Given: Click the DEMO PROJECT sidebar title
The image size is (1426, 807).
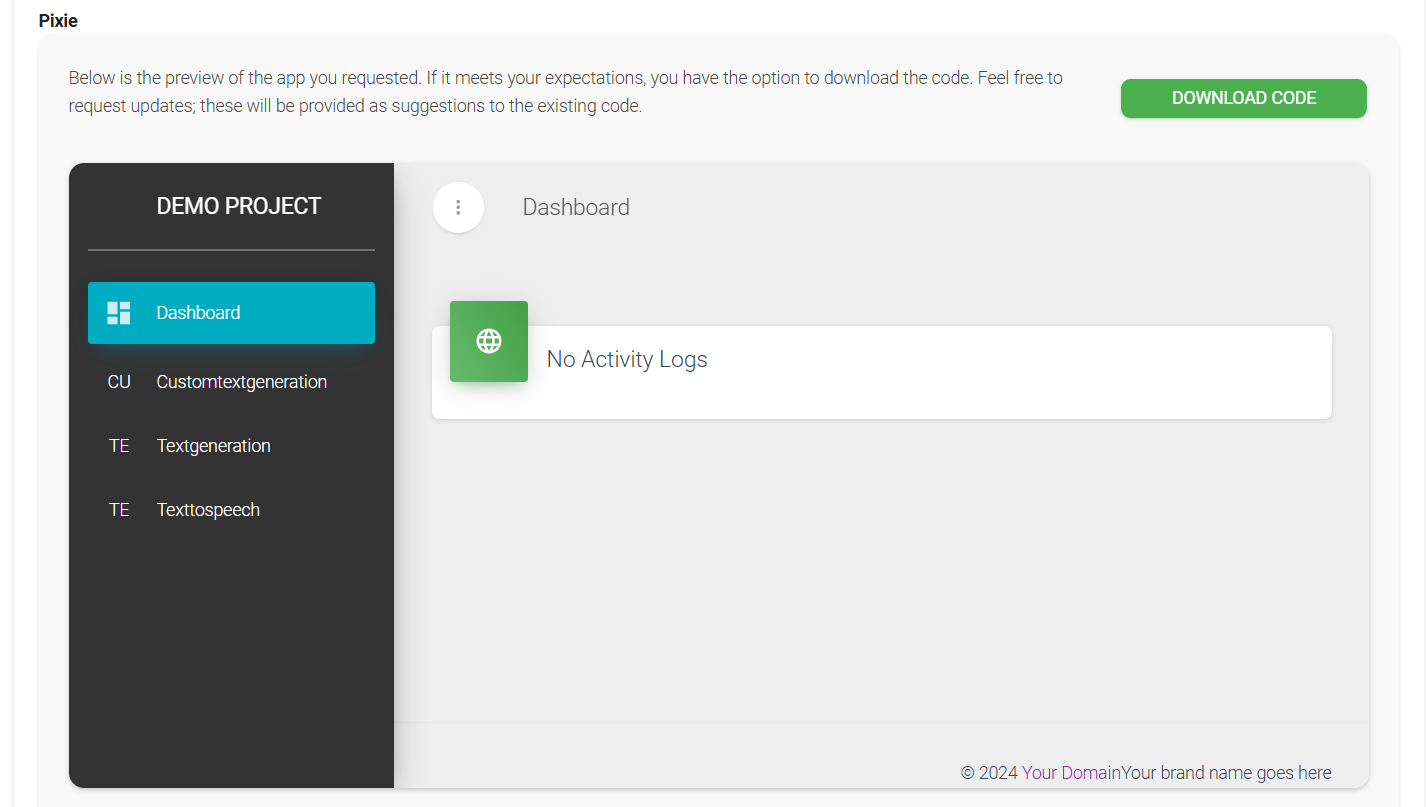Looking at the screenshot, I should (x=239, y=206).
